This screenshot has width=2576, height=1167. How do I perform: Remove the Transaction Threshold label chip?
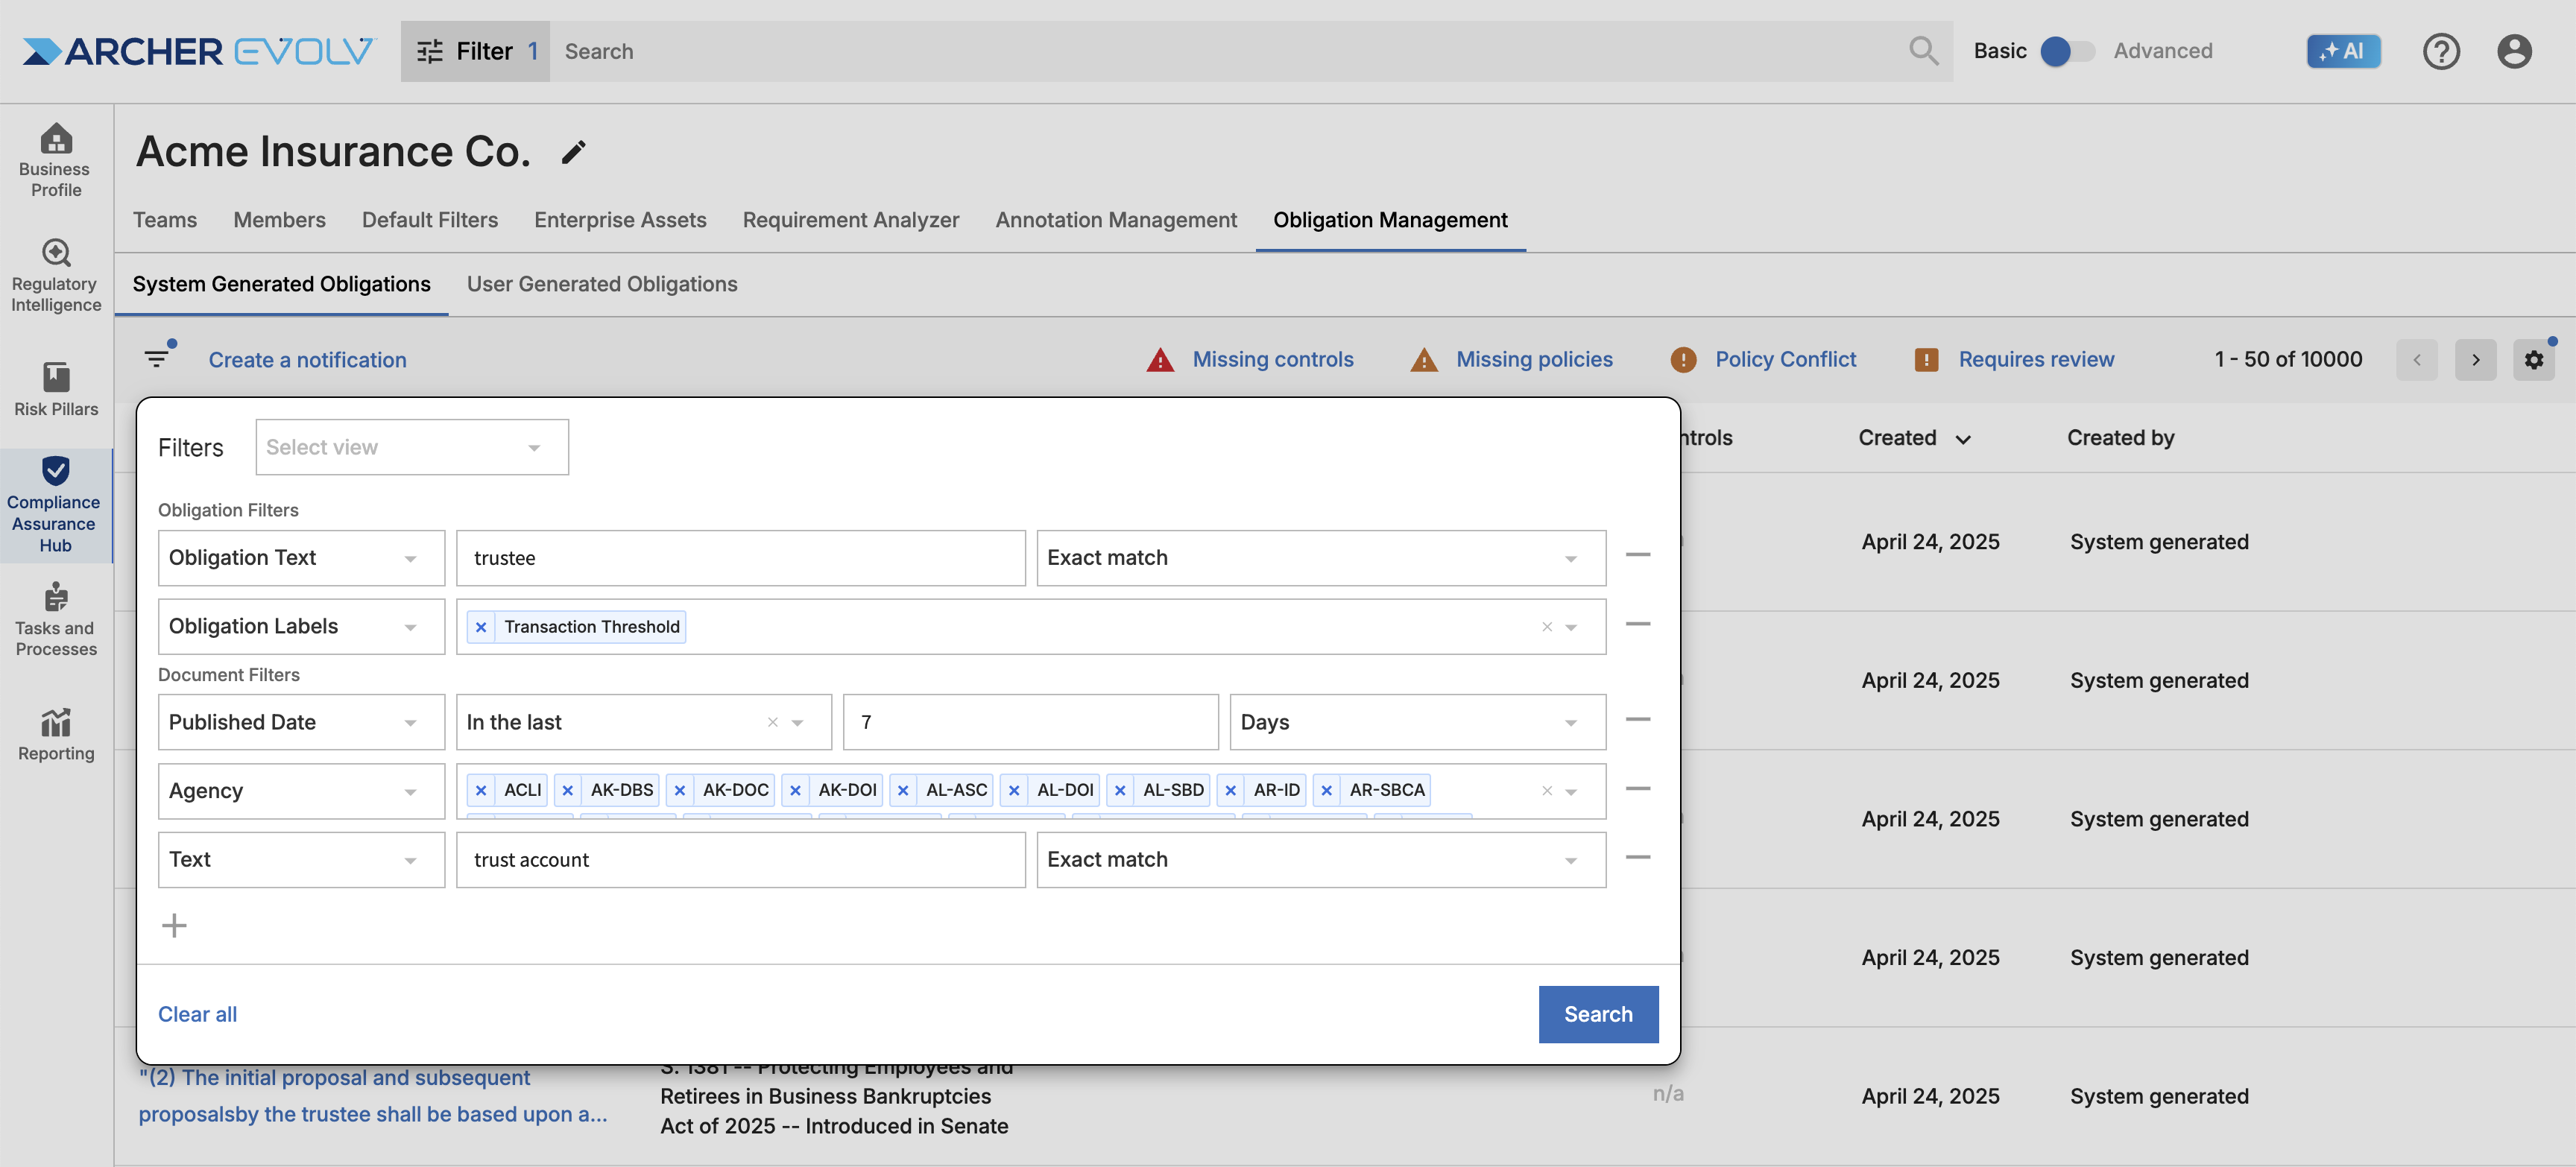point(481,627)
